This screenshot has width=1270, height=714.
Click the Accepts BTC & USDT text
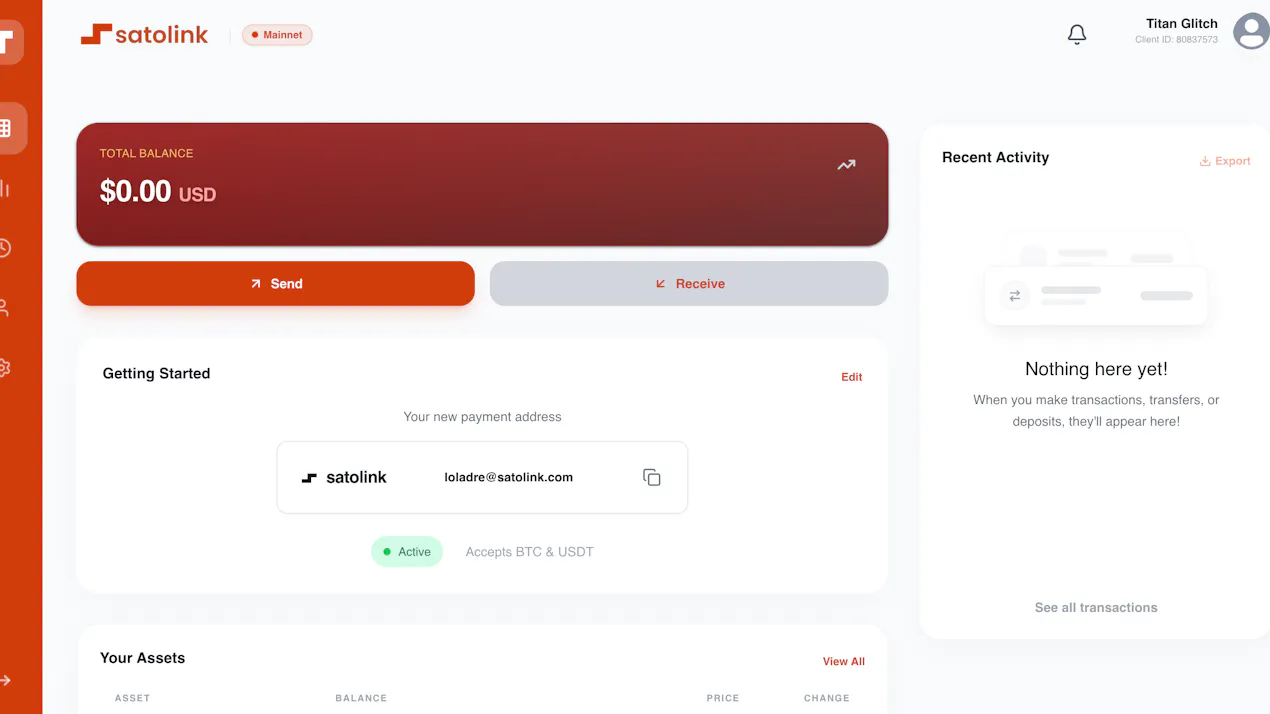530,552
